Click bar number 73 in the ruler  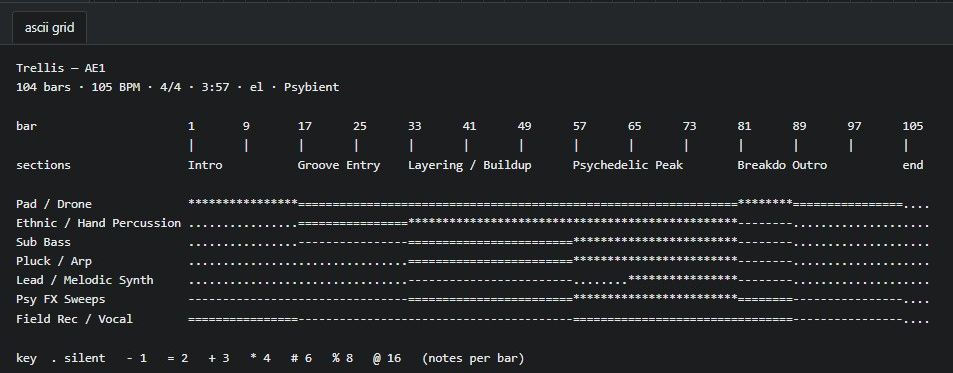pyautogui.click(x=689, y=126)
